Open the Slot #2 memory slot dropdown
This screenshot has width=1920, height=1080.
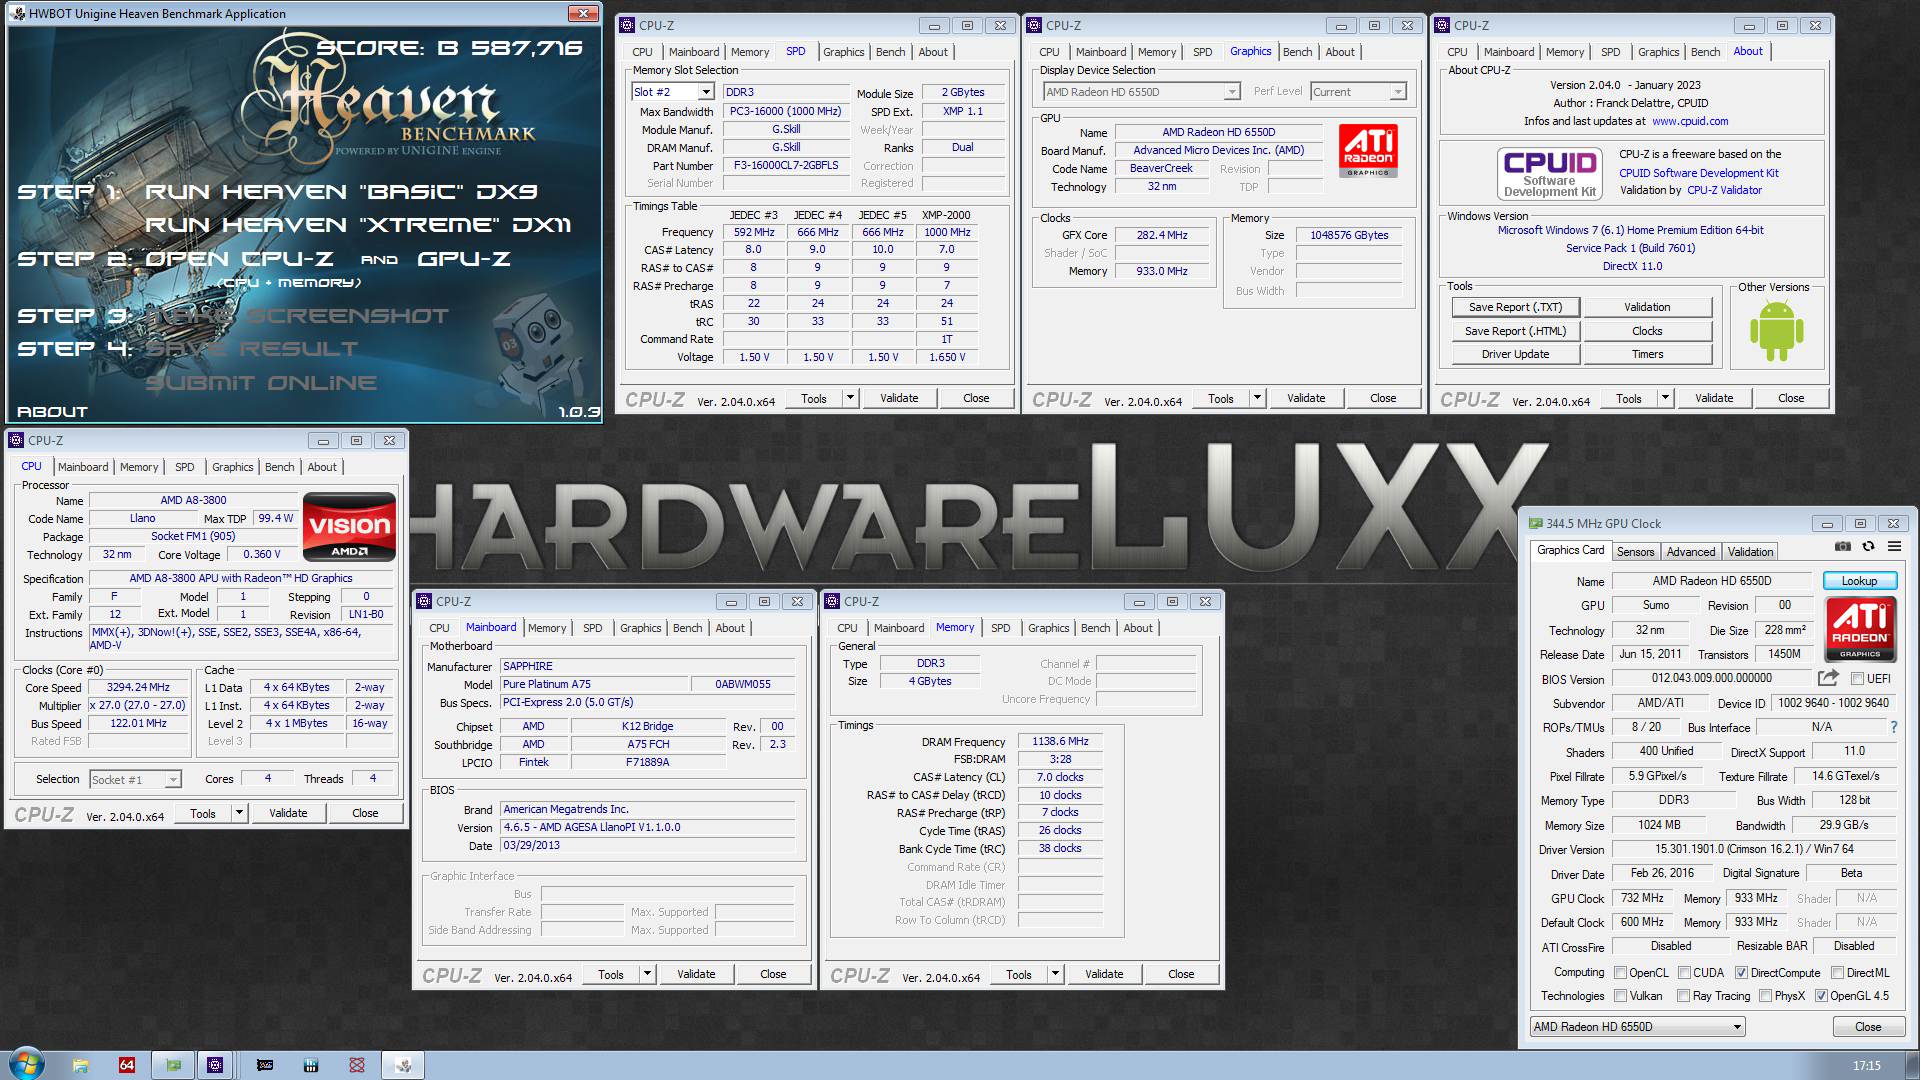(x=706, y=92)
